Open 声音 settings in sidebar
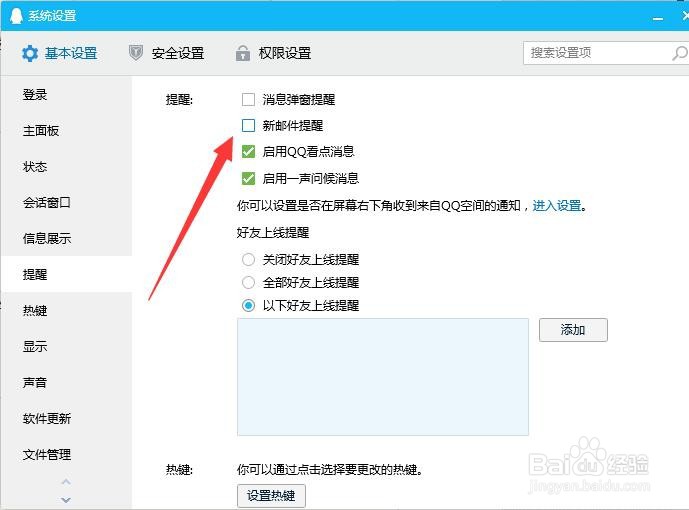689x510 pixels. 66,383
